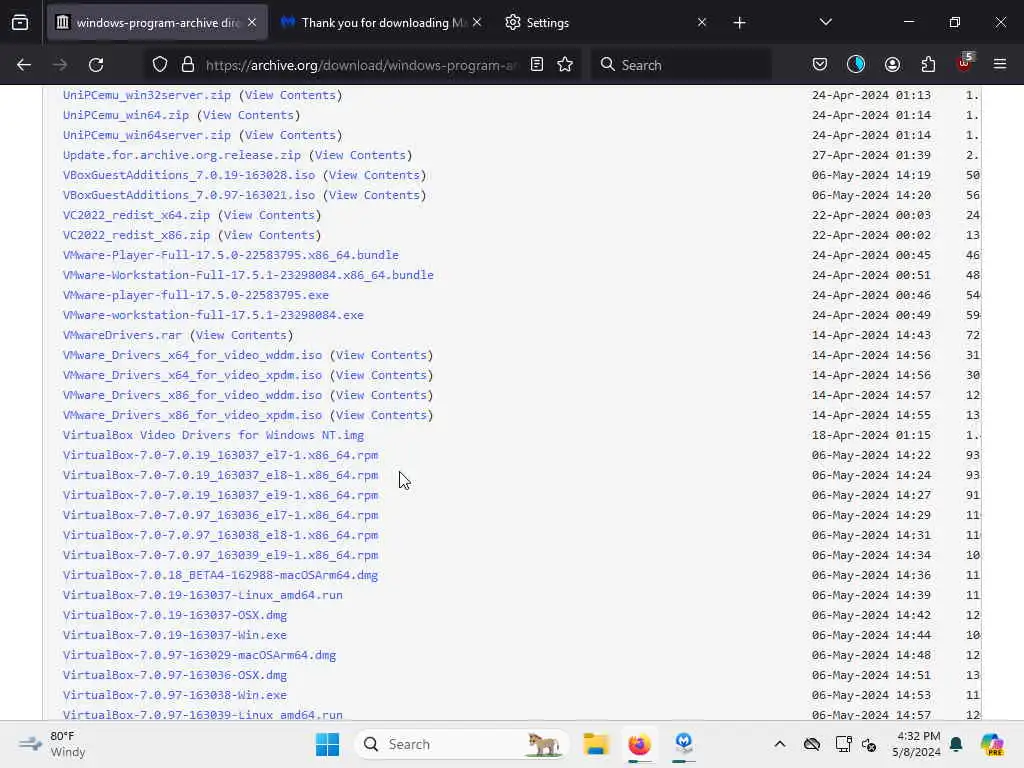Download Update.for.archive.org.release.zip
Screen dimensions: 1024x768
182,155
